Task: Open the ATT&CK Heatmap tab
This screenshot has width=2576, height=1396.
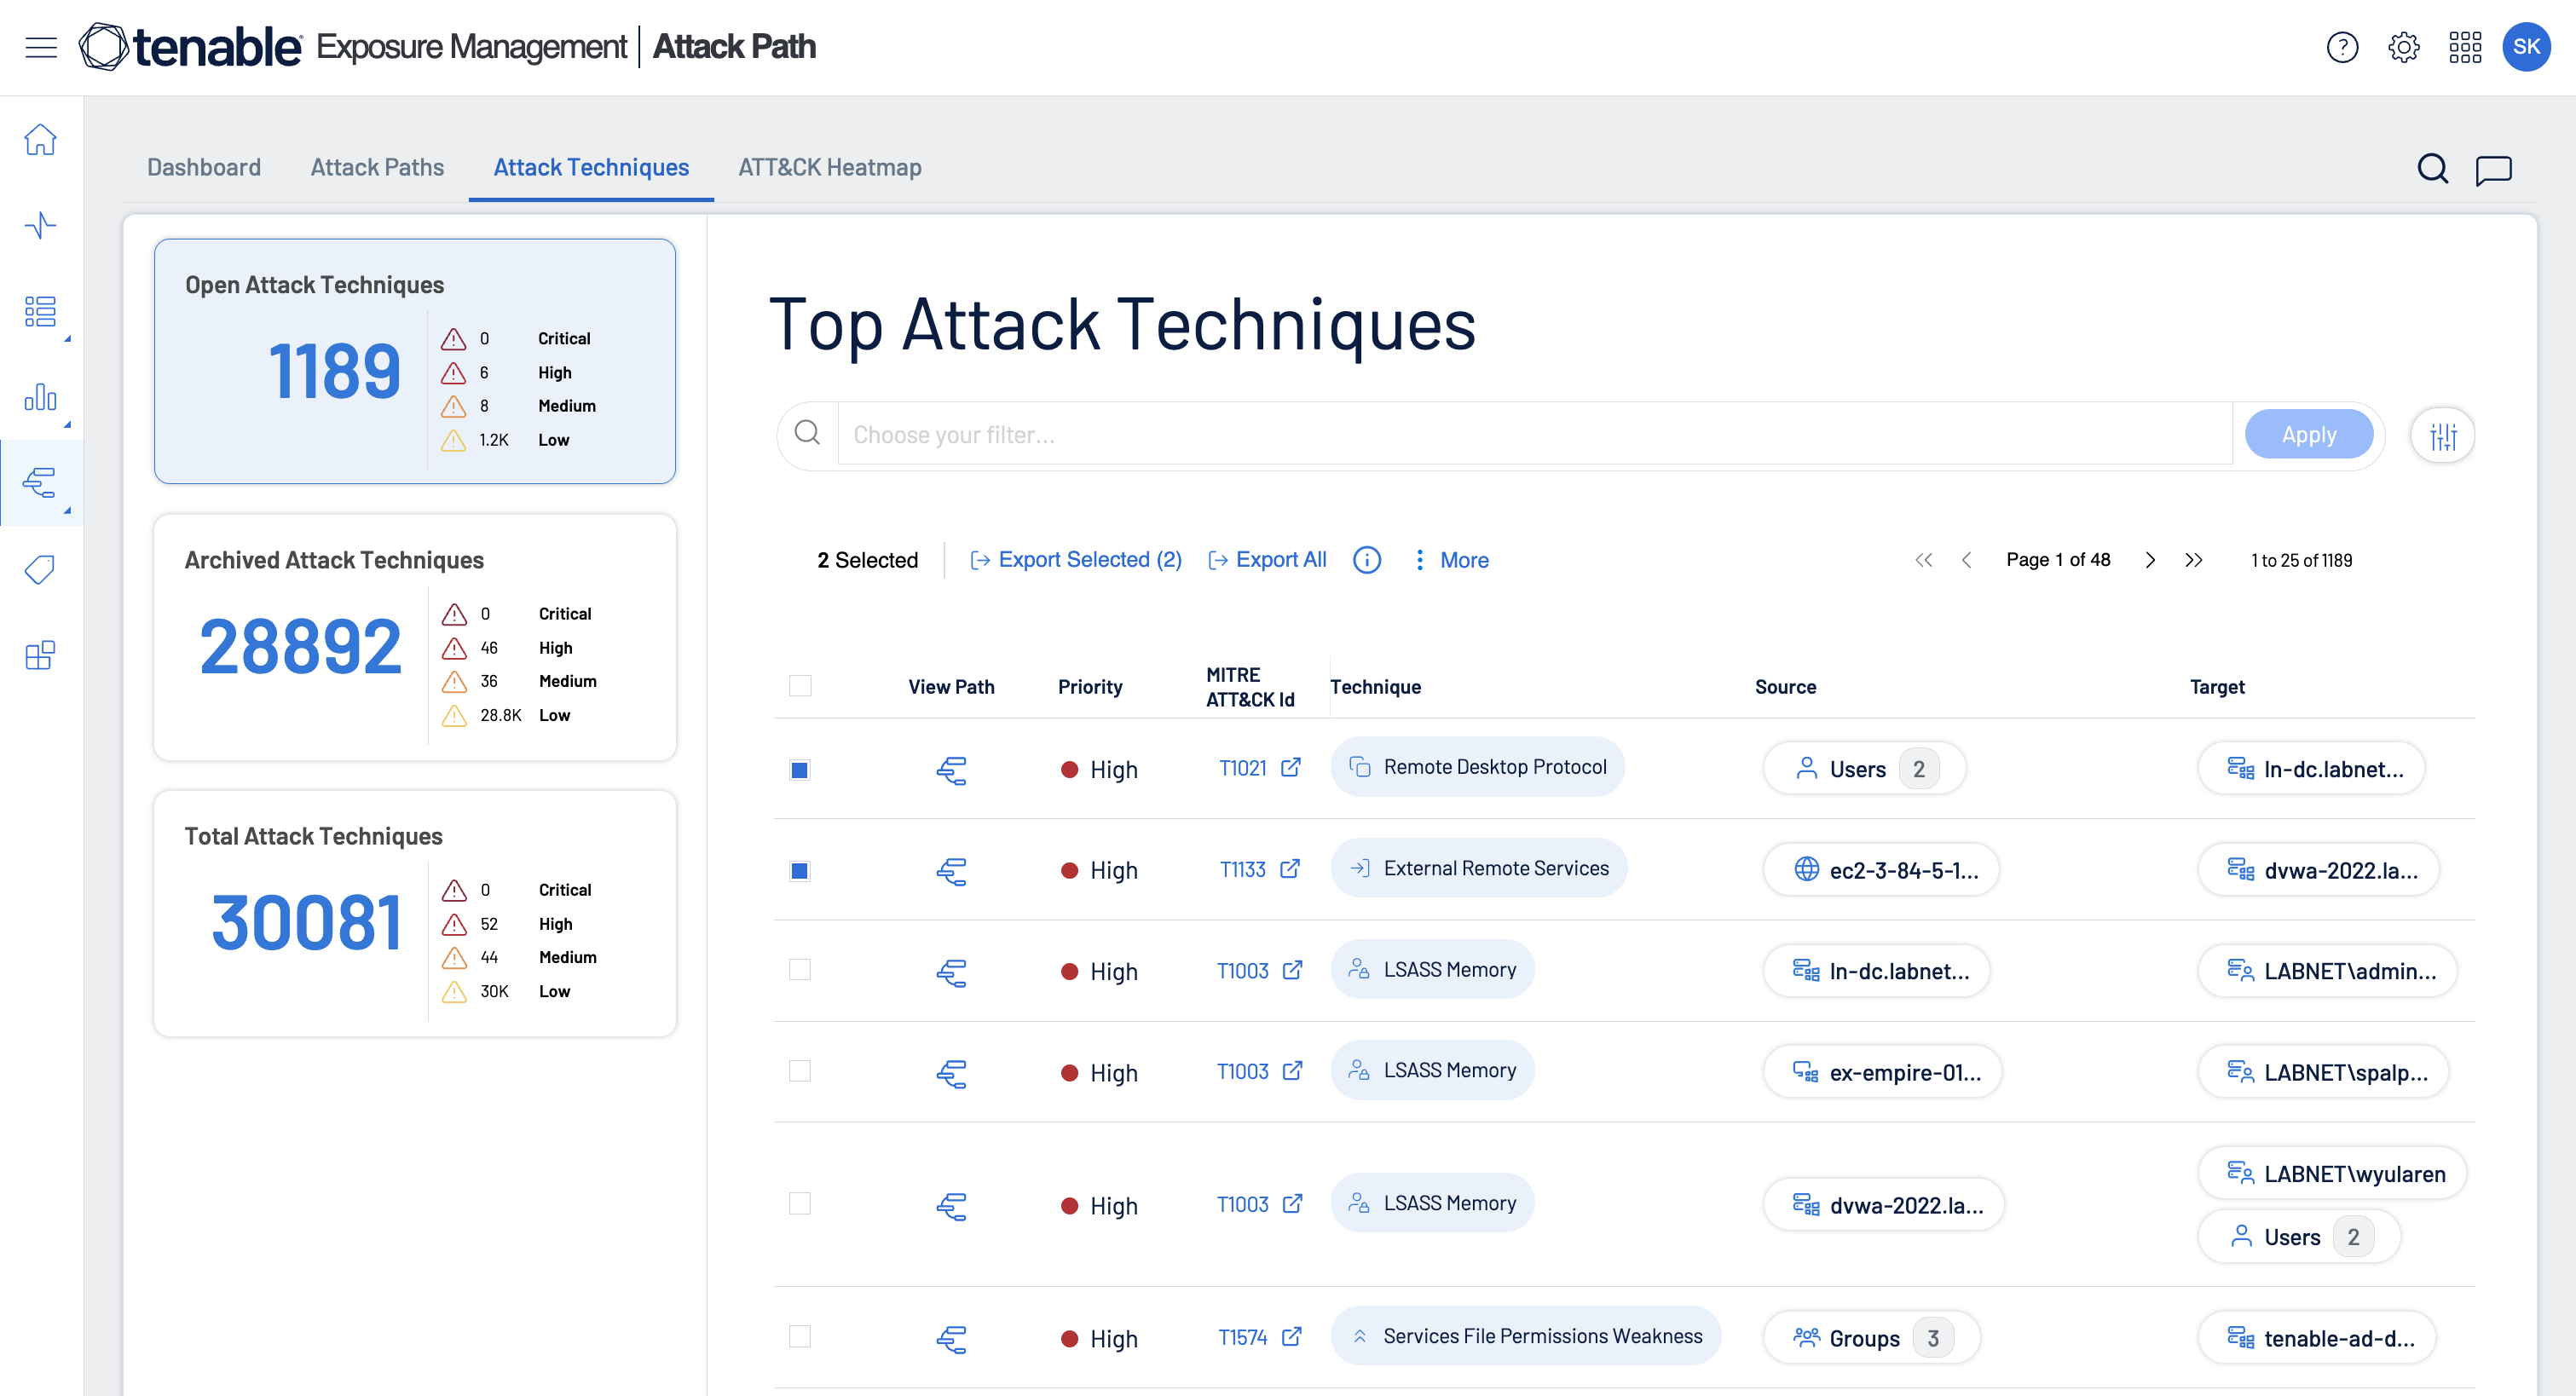Action: pyautogui.click(x=829, y=167)
